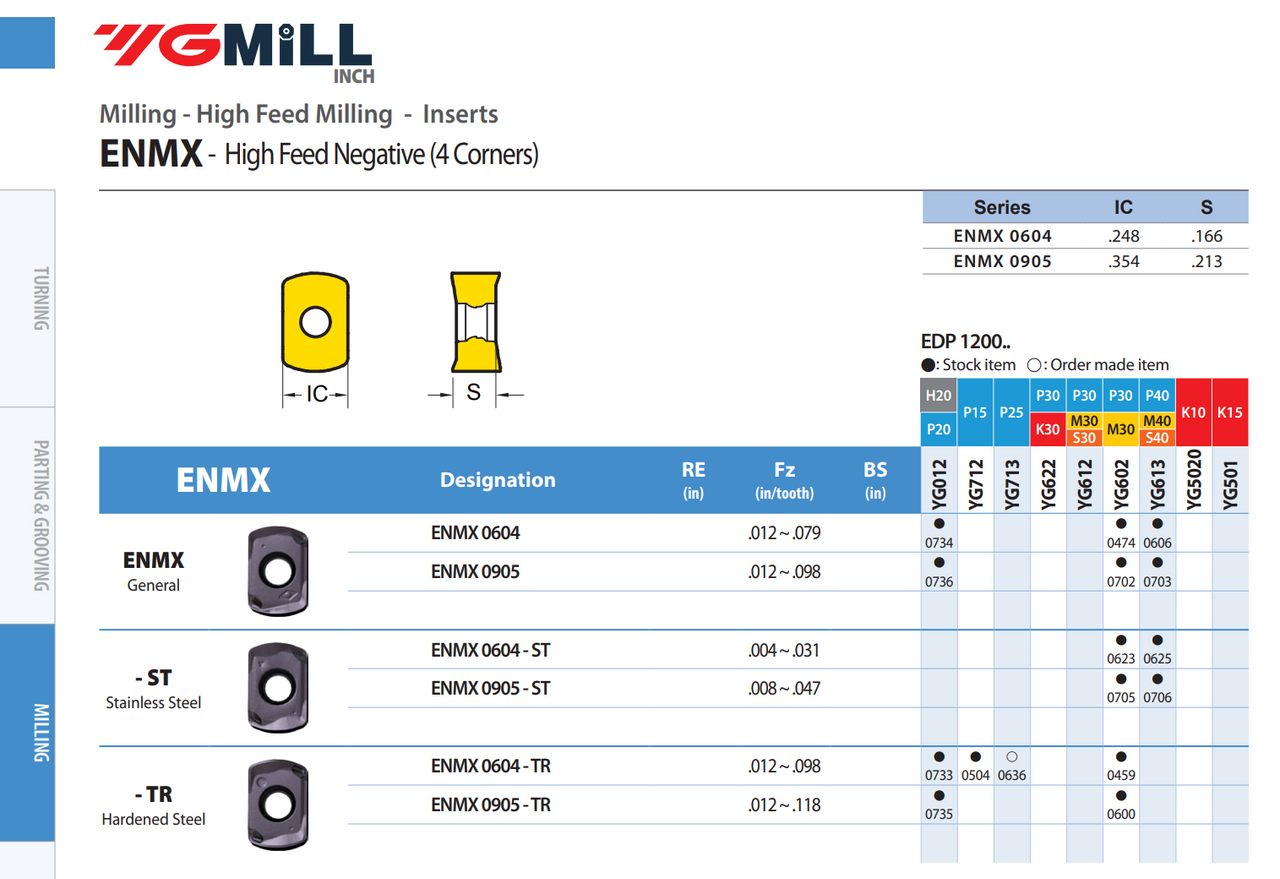Click EDP code 0474
1280x879 pixels.
(x=1121, y=543)
